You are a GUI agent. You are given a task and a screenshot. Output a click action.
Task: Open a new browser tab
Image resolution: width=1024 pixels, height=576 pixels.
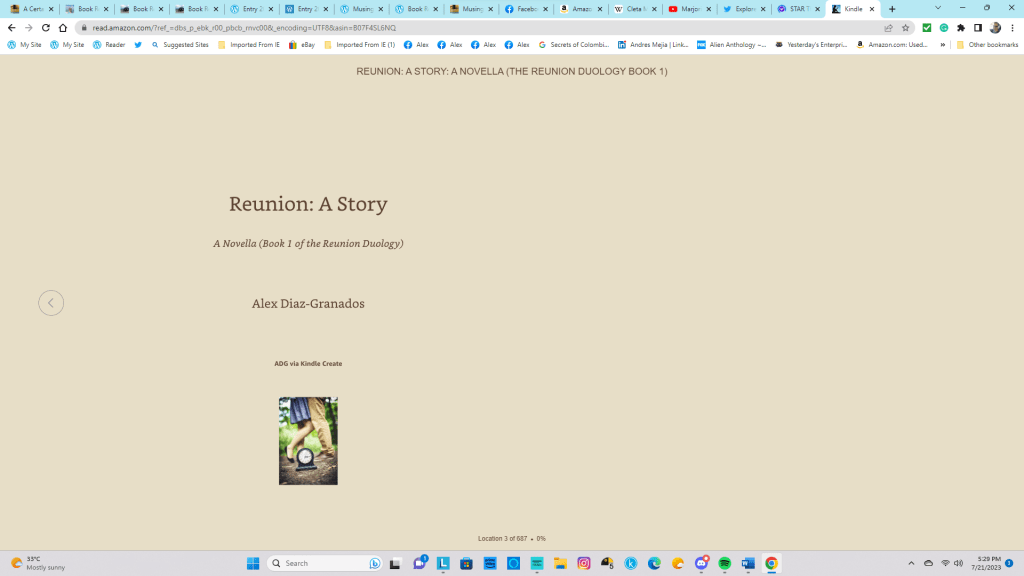(892, 9)
